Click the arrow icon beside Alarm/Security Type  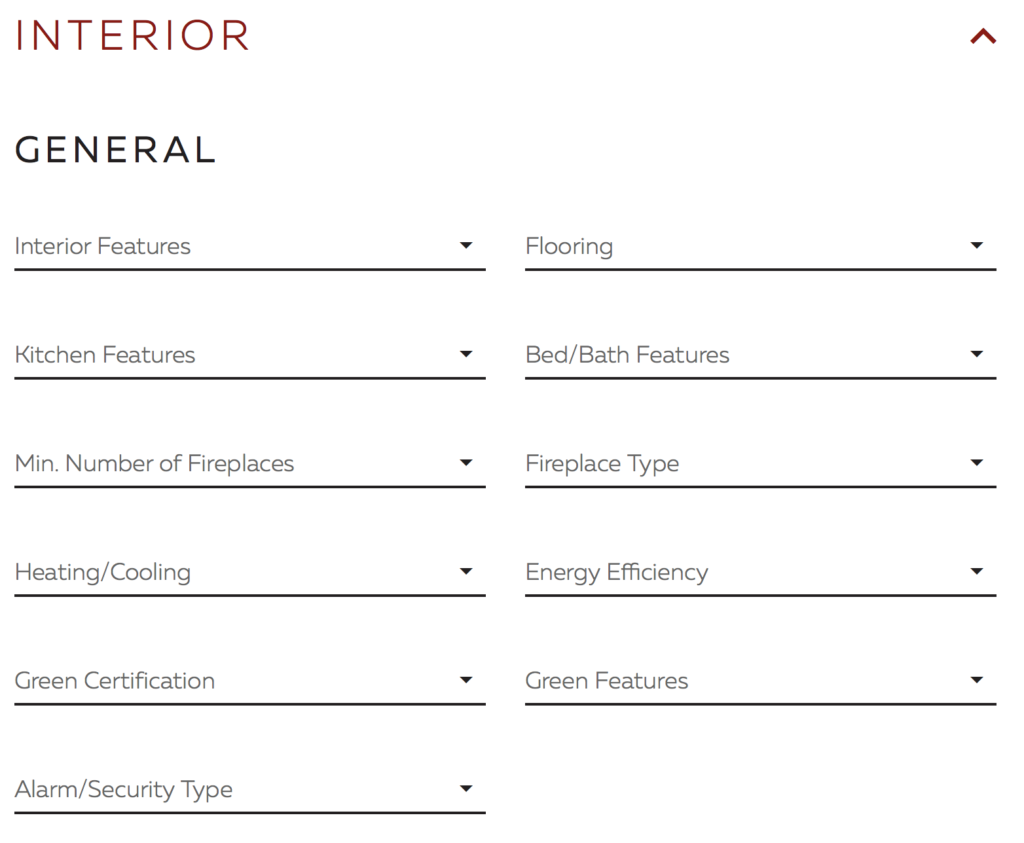coord(466,788)
